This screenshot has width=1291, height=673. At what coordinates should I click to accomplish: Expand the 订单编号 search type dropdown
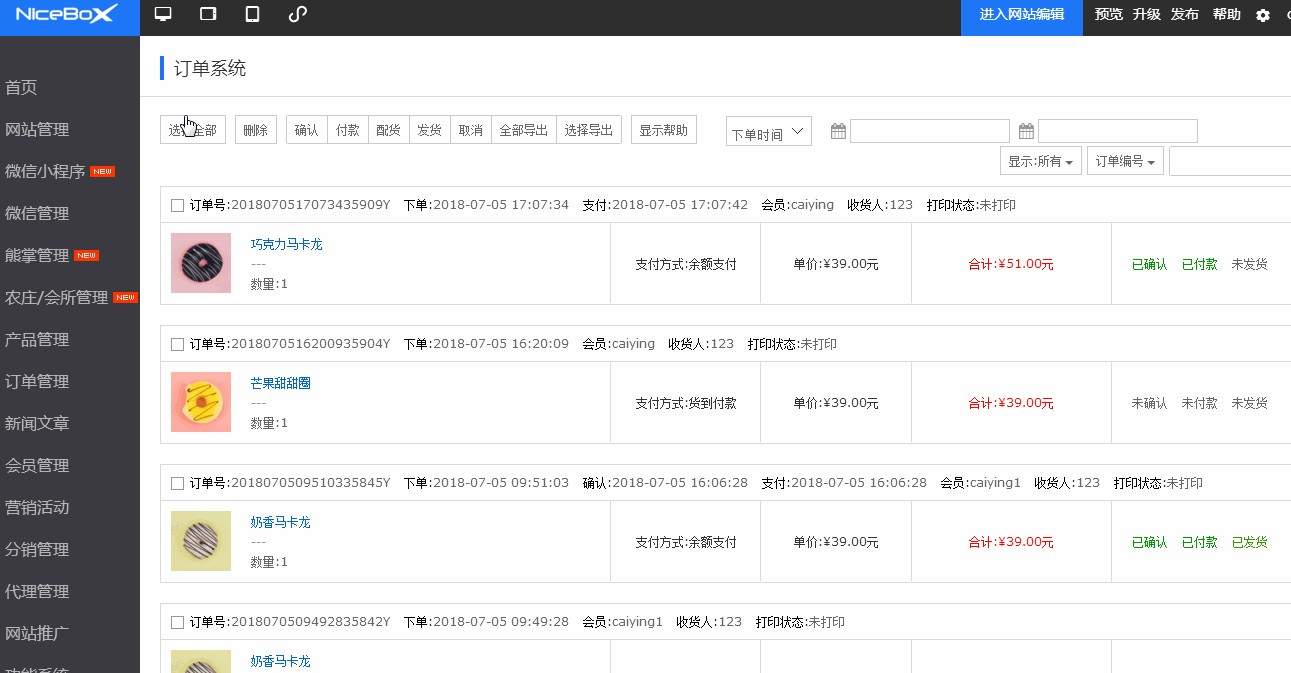[1125, 161]
